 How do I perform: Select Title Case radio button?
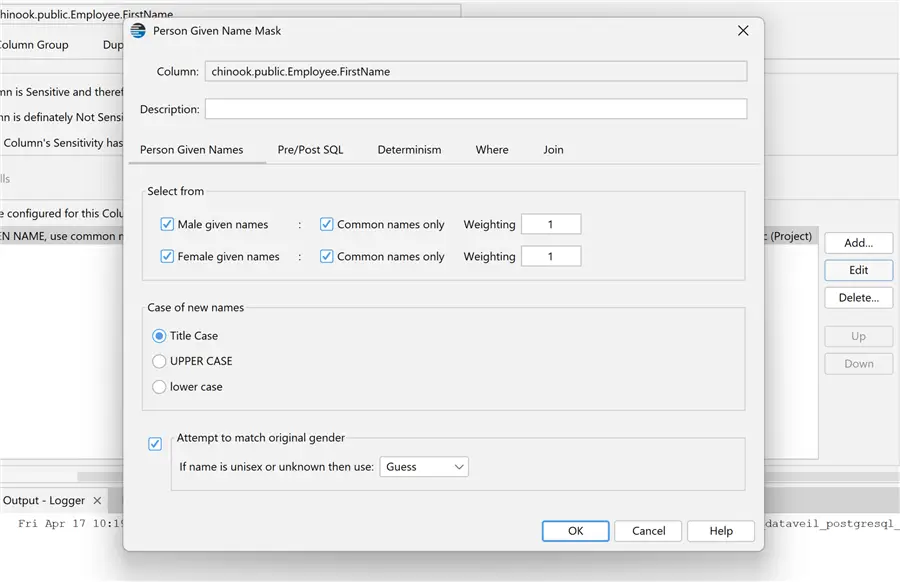point(159,336)
